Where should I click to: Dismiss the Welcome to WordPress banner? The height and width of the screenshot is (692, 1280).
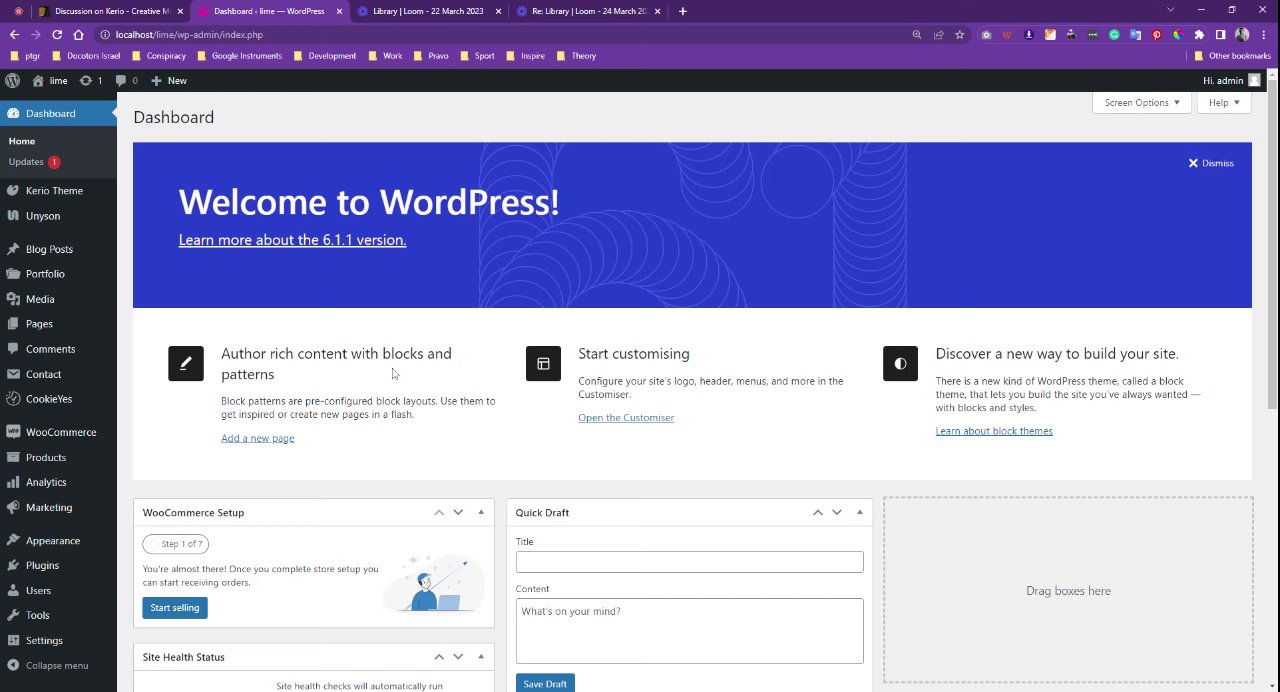[1210, 163]
